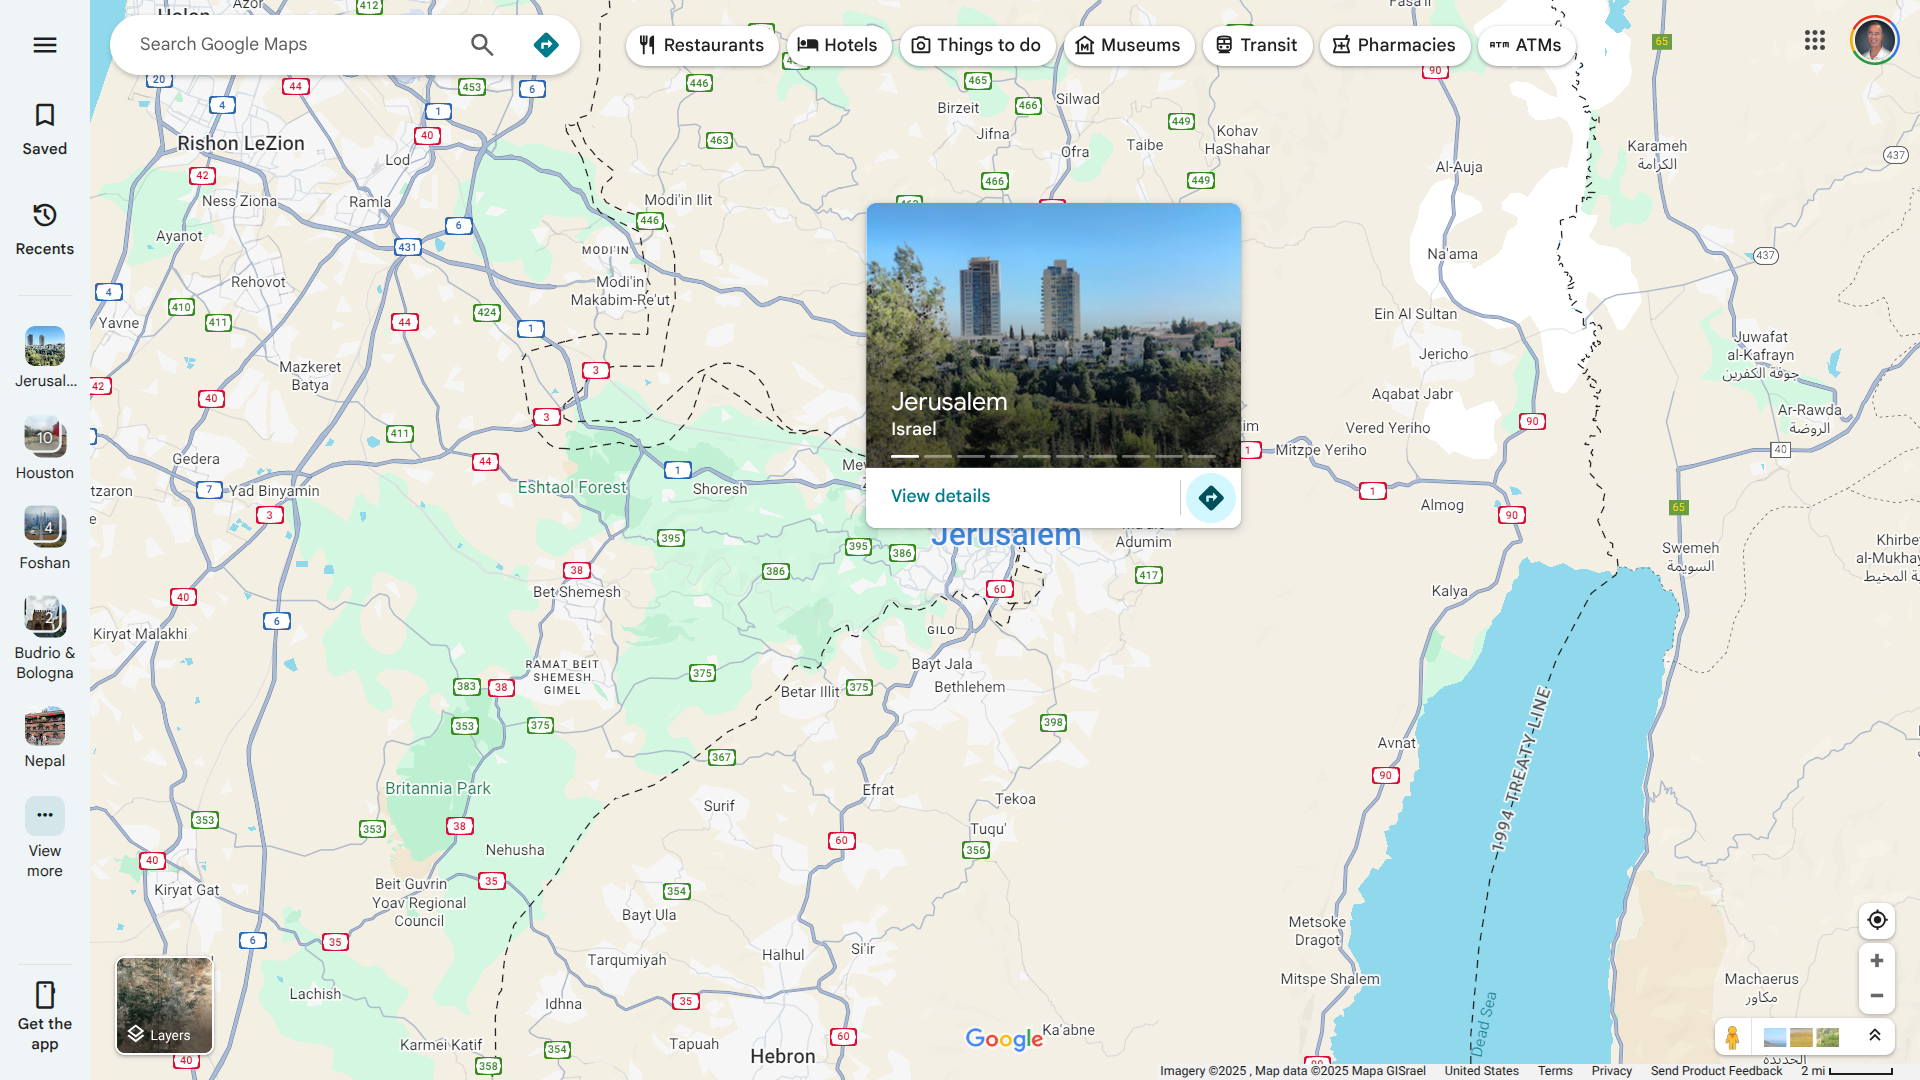Zoom in with the plus button
This screenshot has width=1920, height=1080.
[x=1877, y=961]
